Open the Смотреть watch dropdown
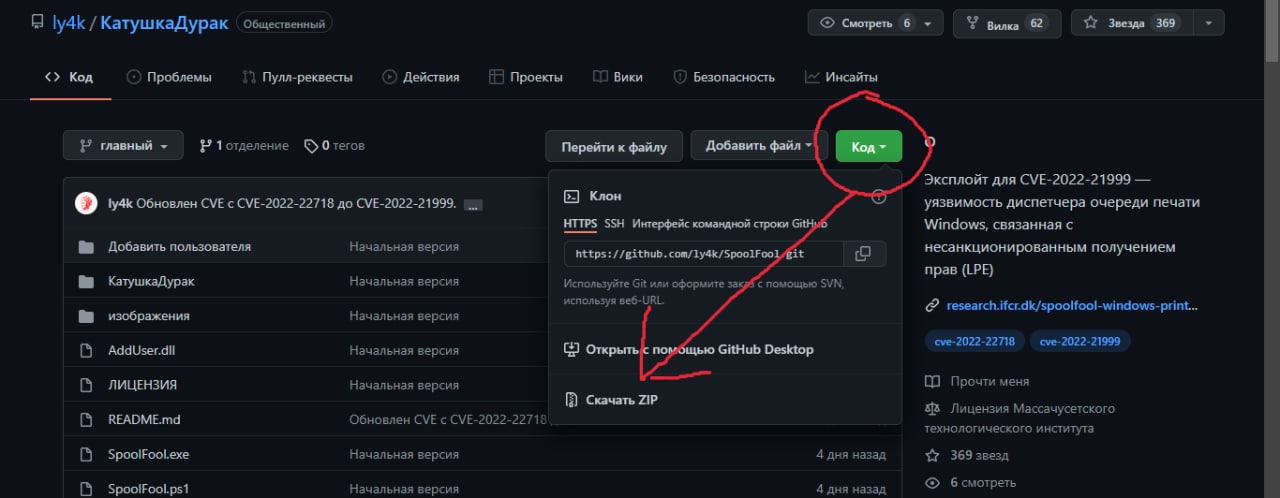The height and width of the screenshot is (498, 1280). [x=875, y=23]
